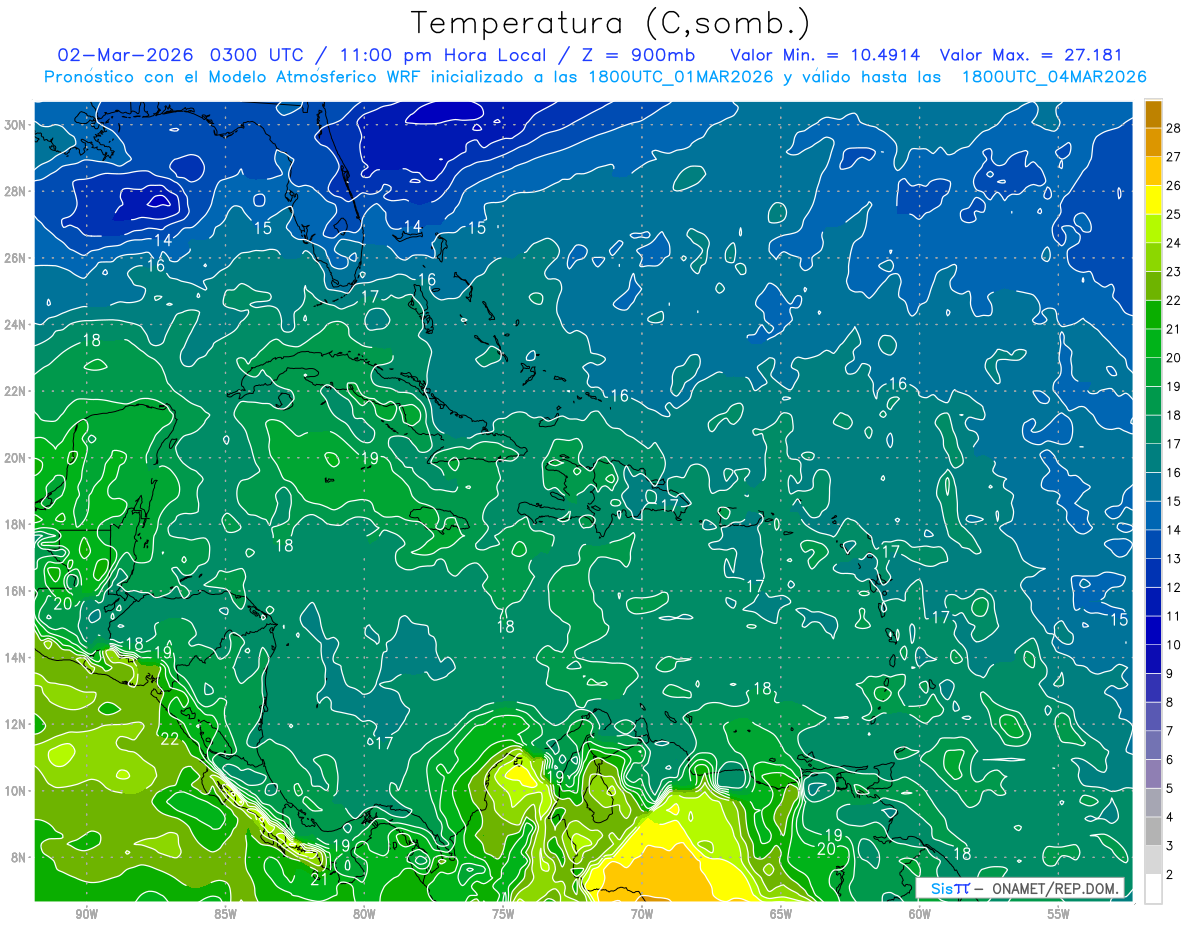The height and width of the screenshot is (927, 1200).
Task: Click the 75W longitude axis label
Action: (x=503, y=914)
